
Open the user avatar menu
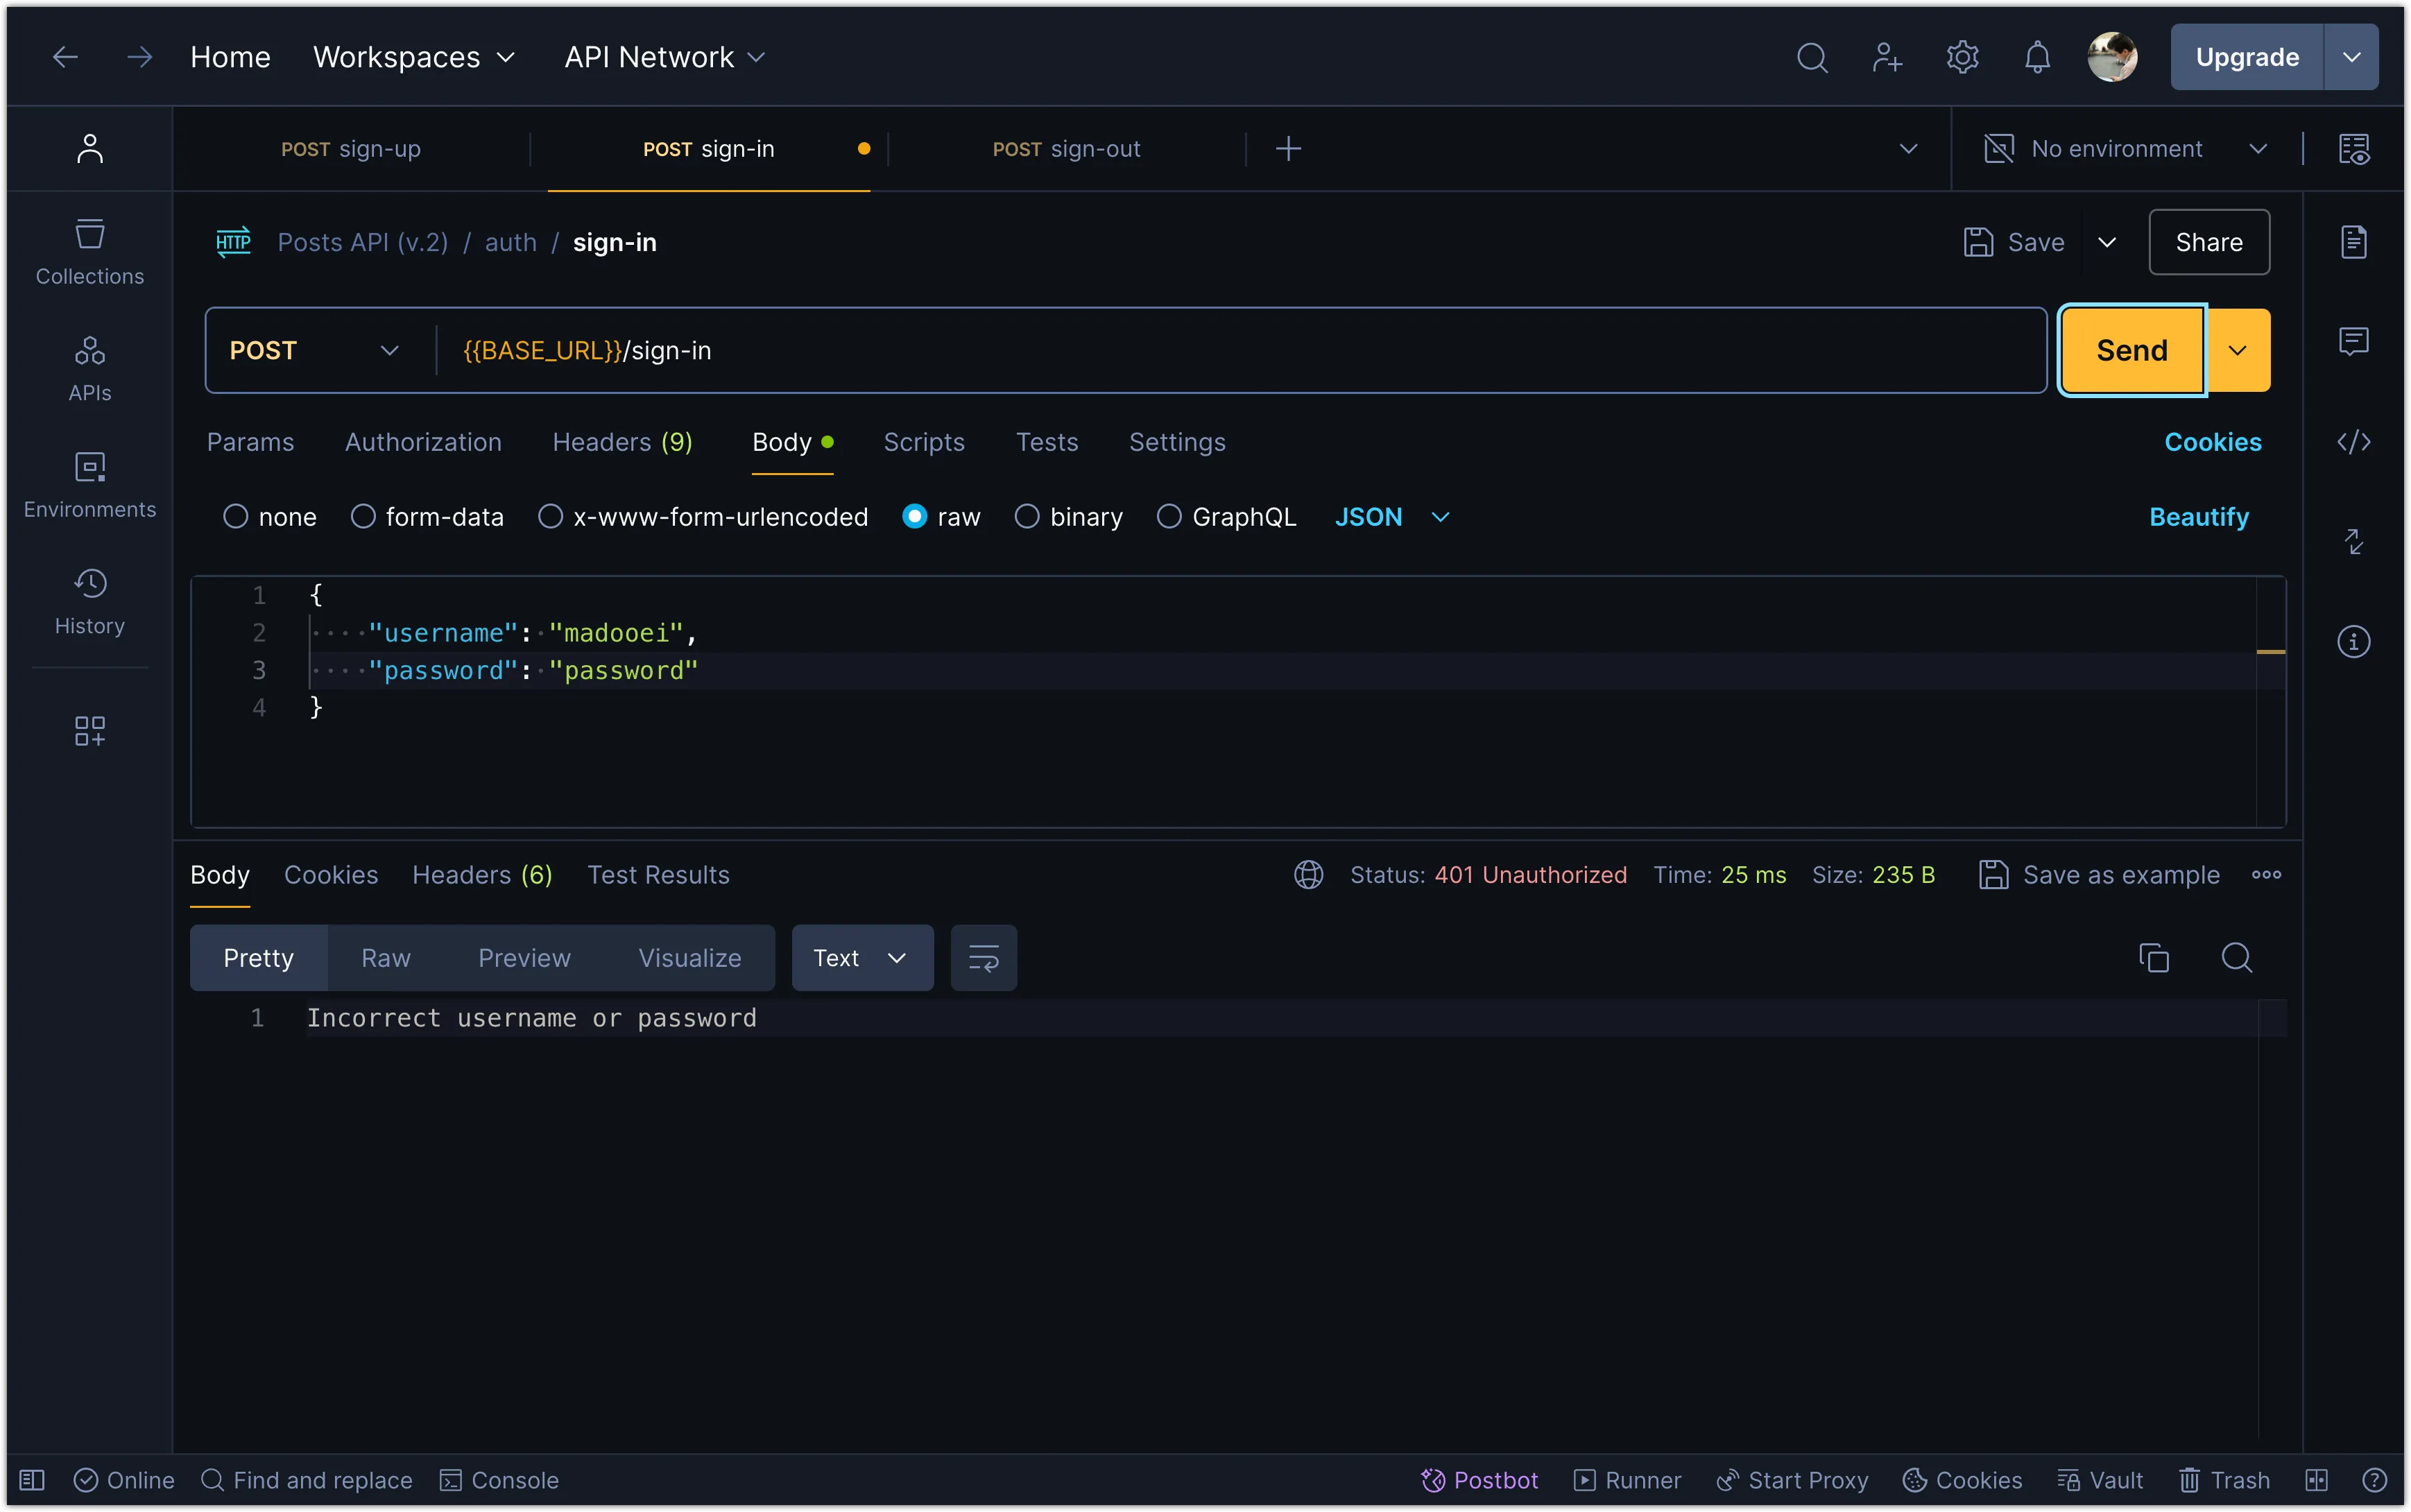(2112, 57)
